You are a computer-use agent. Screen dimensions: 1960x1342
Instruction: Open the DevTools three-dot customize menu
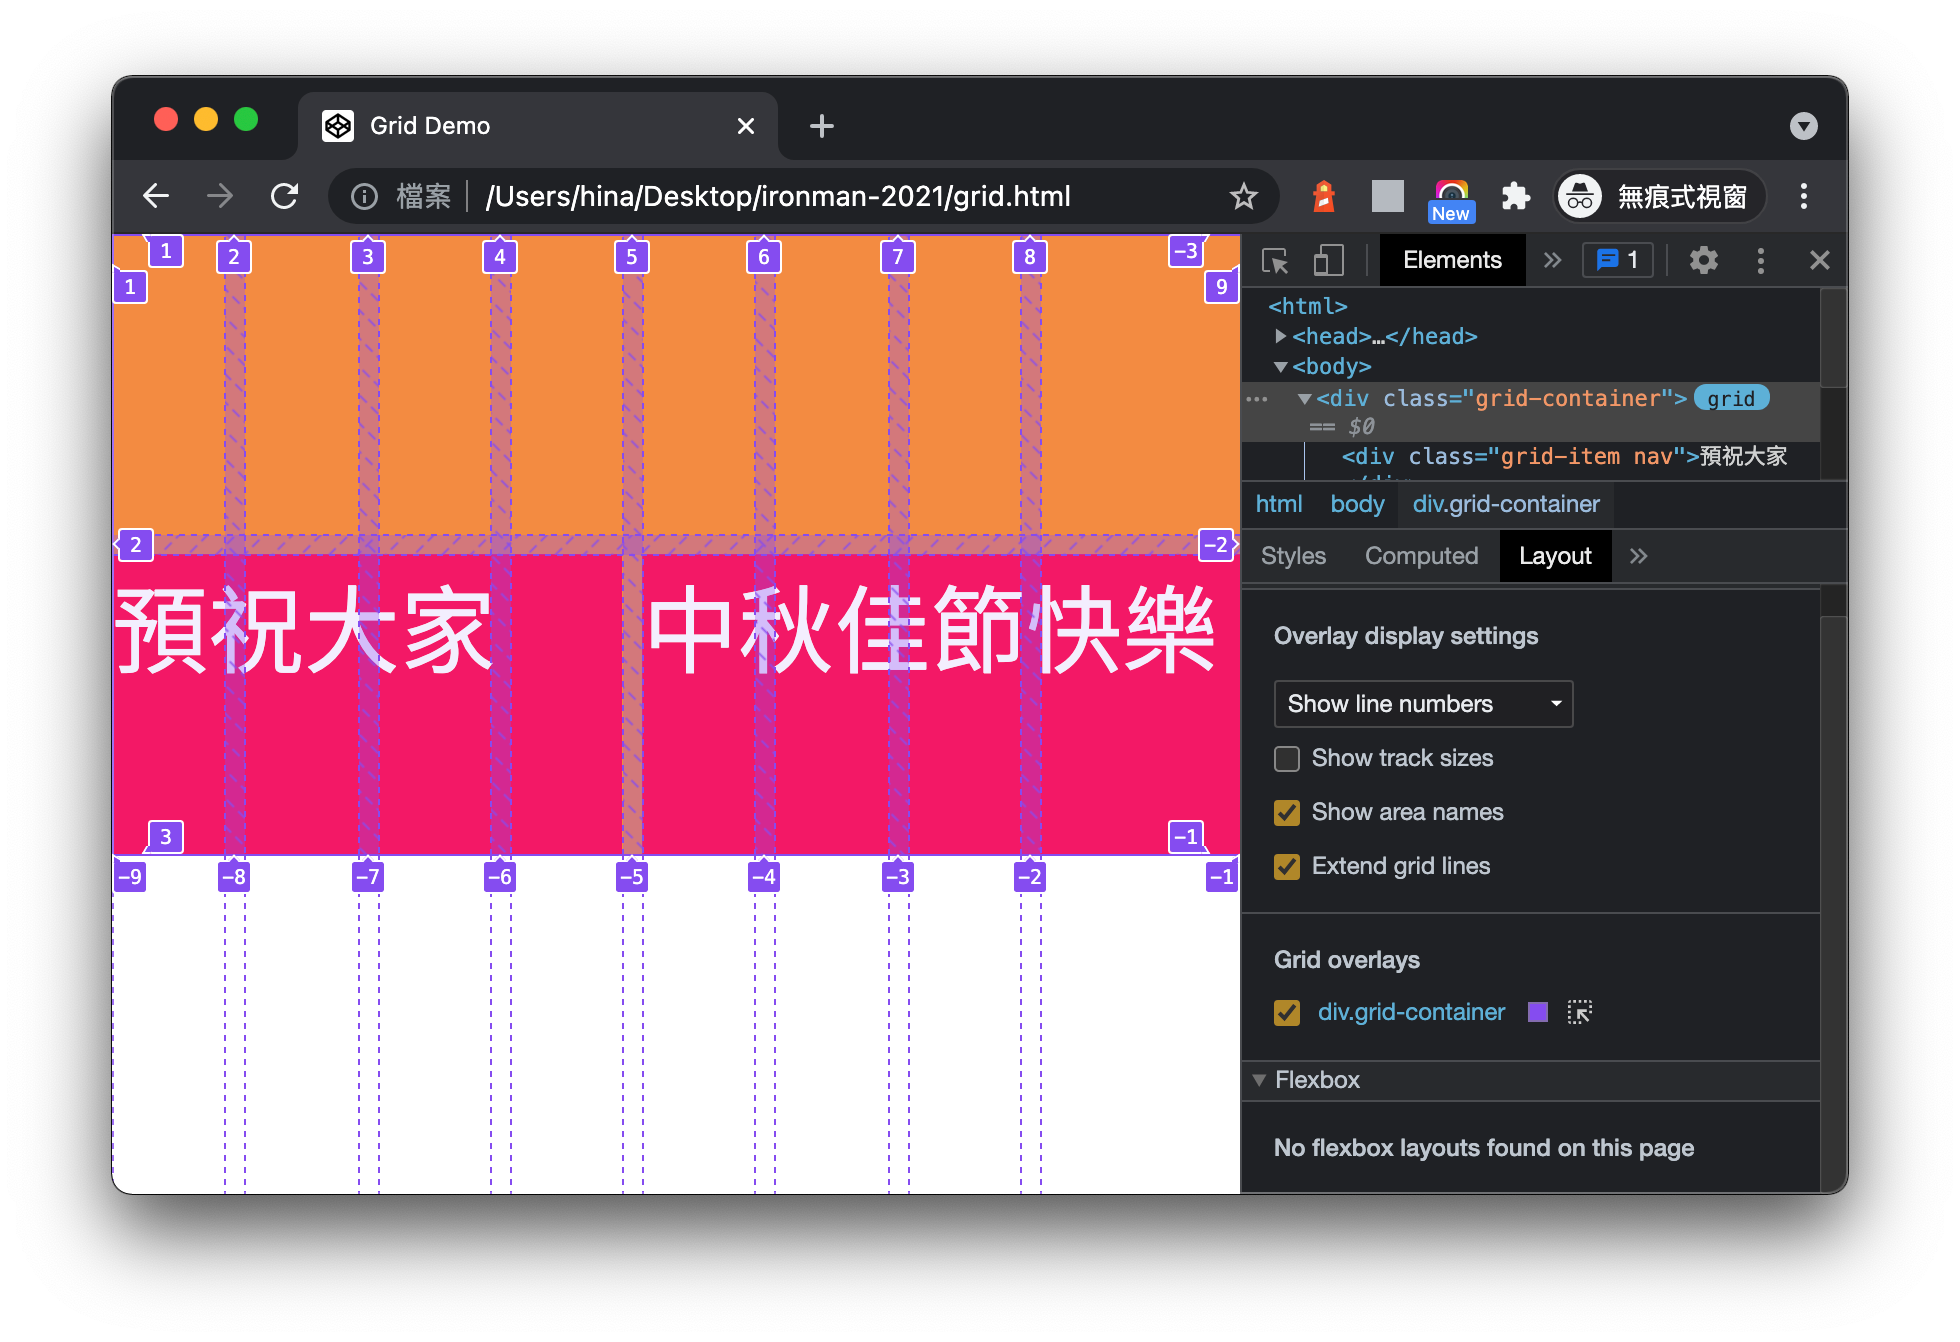(x=1761, y=260)
